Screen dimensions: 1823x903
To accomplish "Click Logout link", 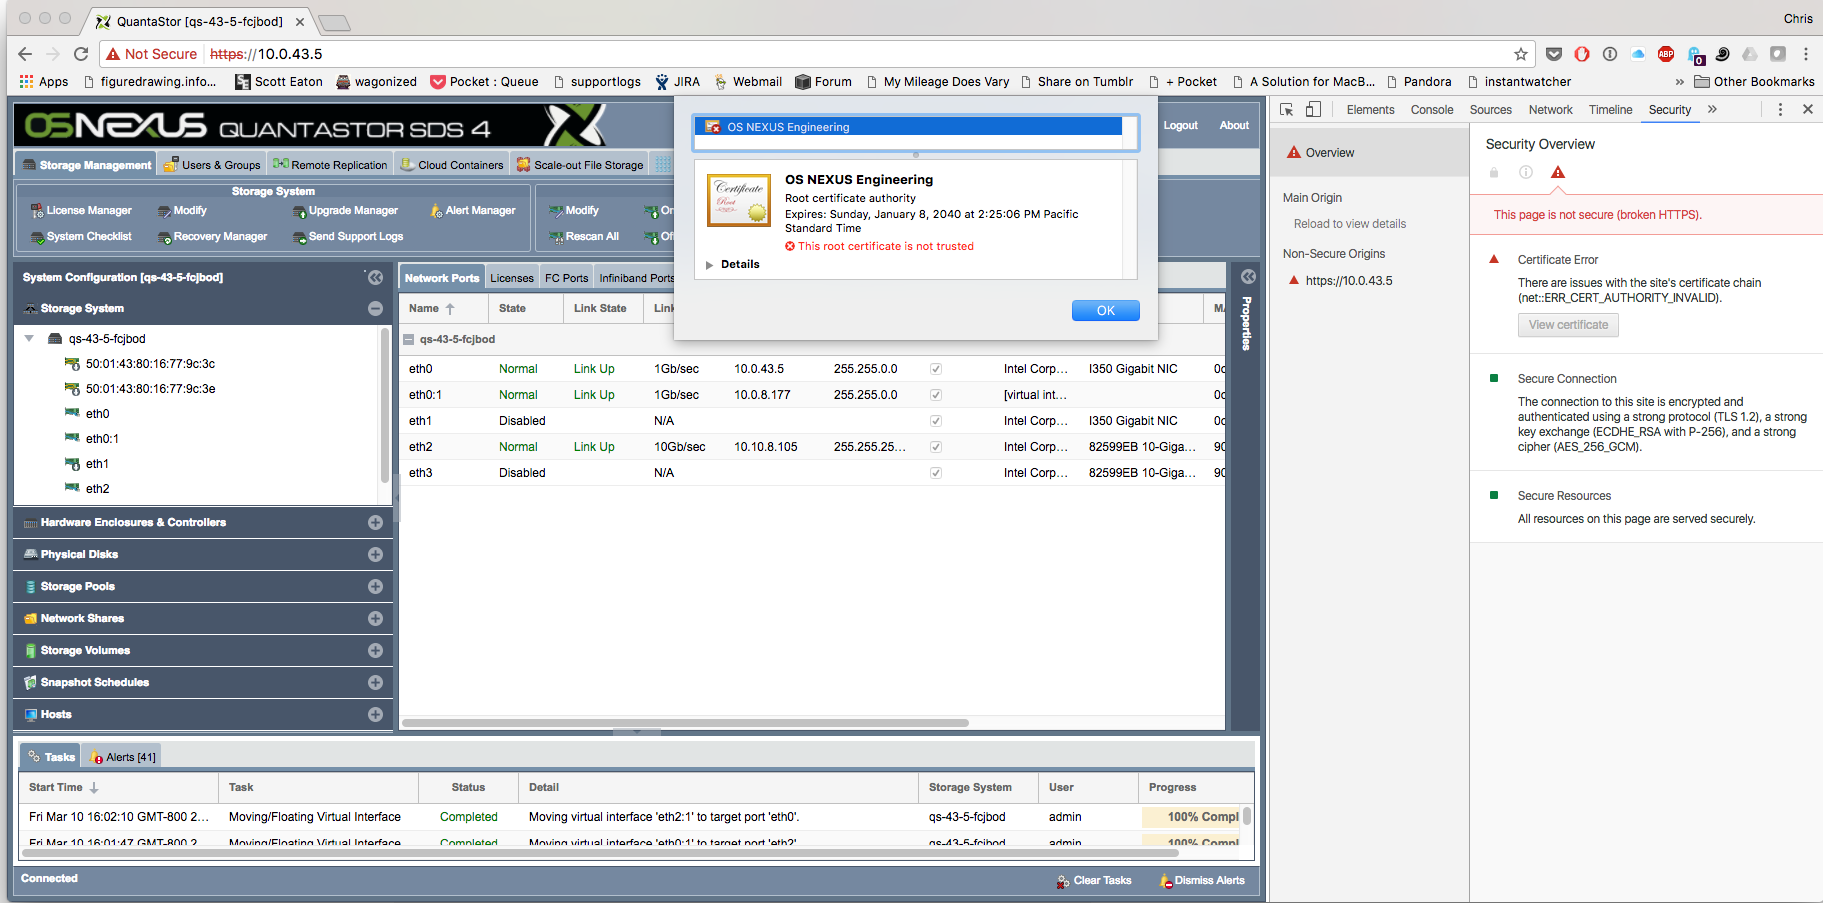I will click(x=1180, y=126).
